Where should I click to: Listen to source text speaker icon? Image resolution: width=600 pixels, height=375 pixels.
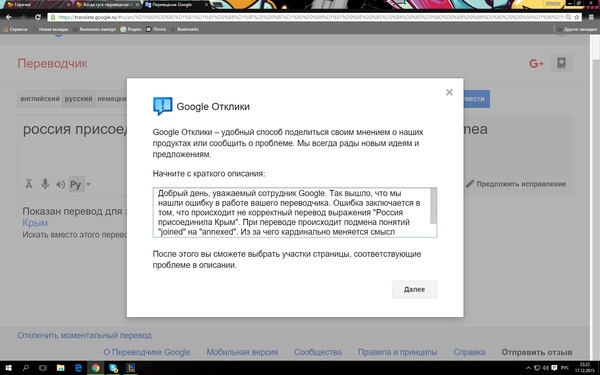60,184
